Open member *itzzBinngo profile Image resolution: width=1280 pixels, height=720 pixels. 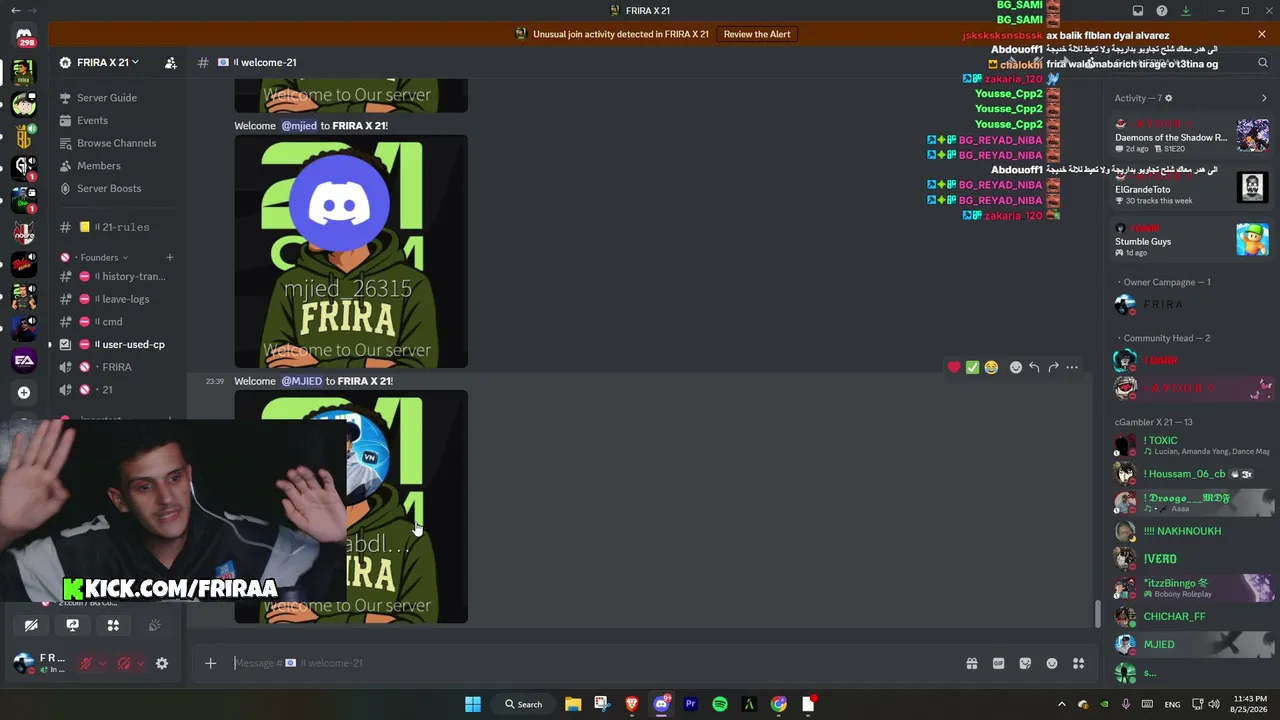1191,588
